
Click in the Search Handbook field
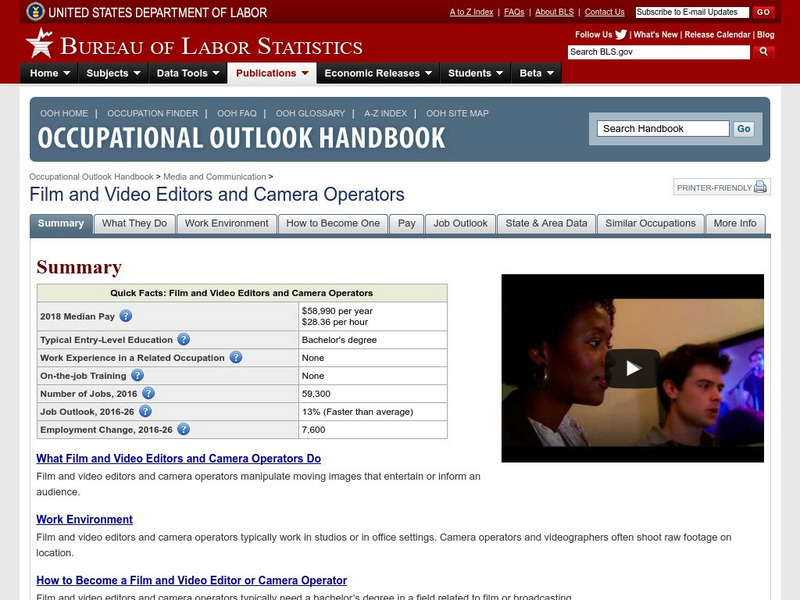point(663,129)
